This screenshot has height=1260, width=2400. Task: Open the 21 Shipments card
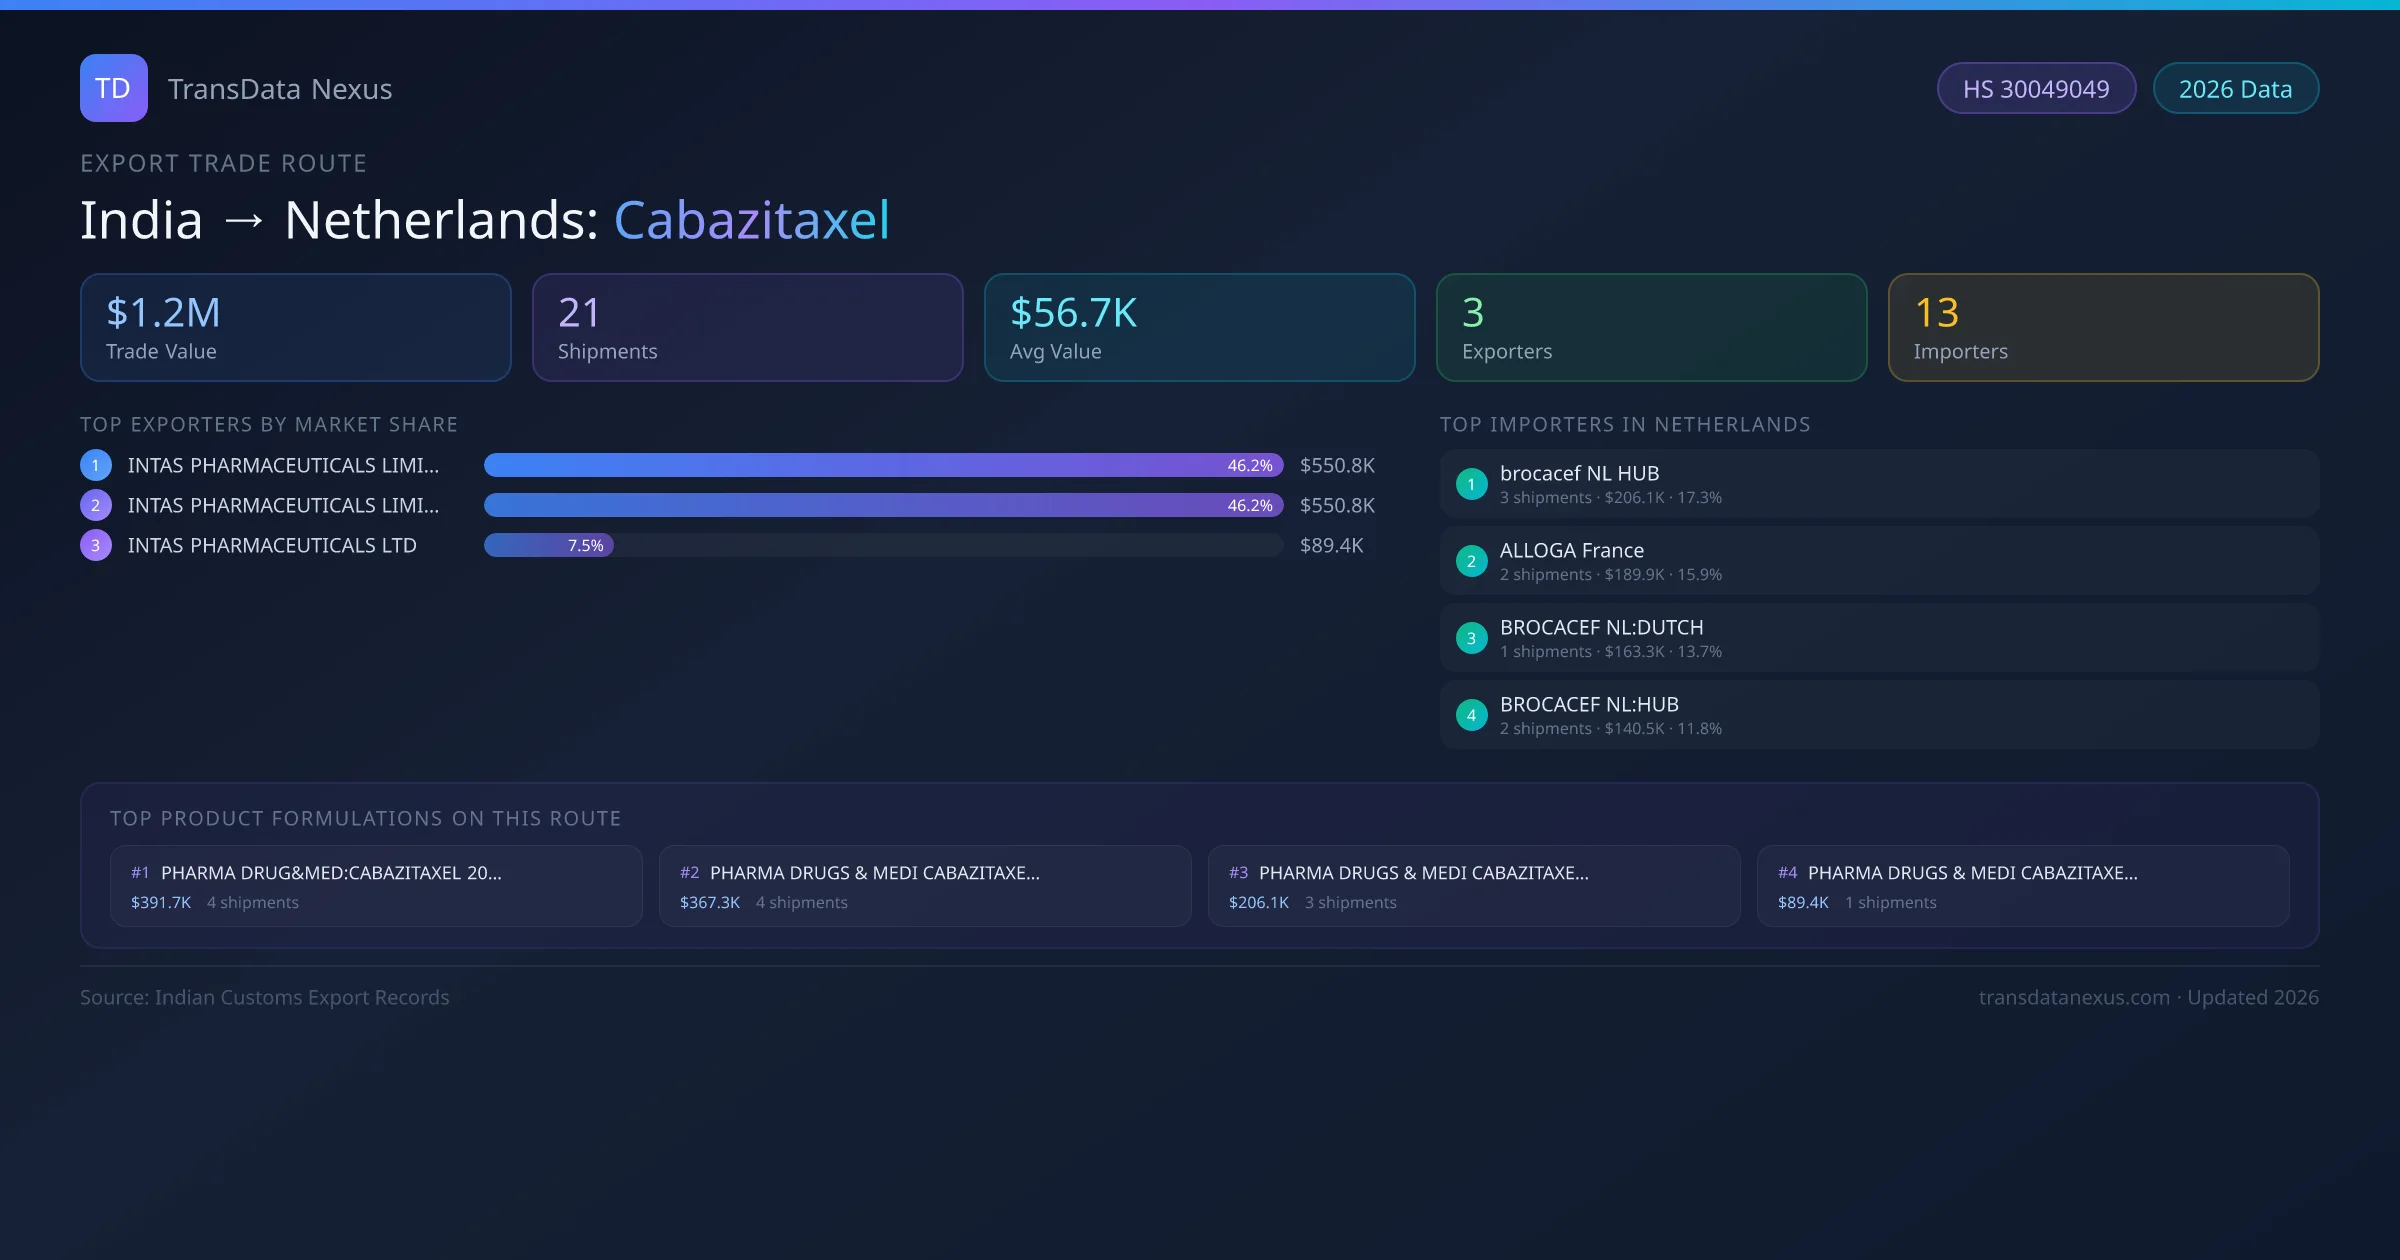point(747,328)
